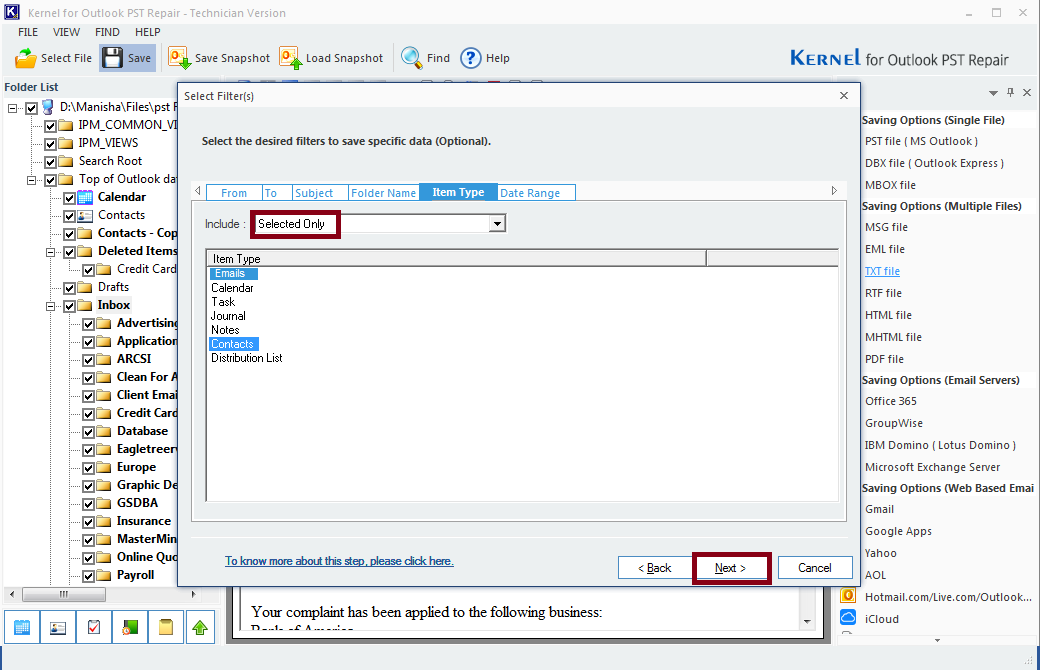Collapse the Inbox tree node
Screen dimensions: 1040x670
(50, 306)
